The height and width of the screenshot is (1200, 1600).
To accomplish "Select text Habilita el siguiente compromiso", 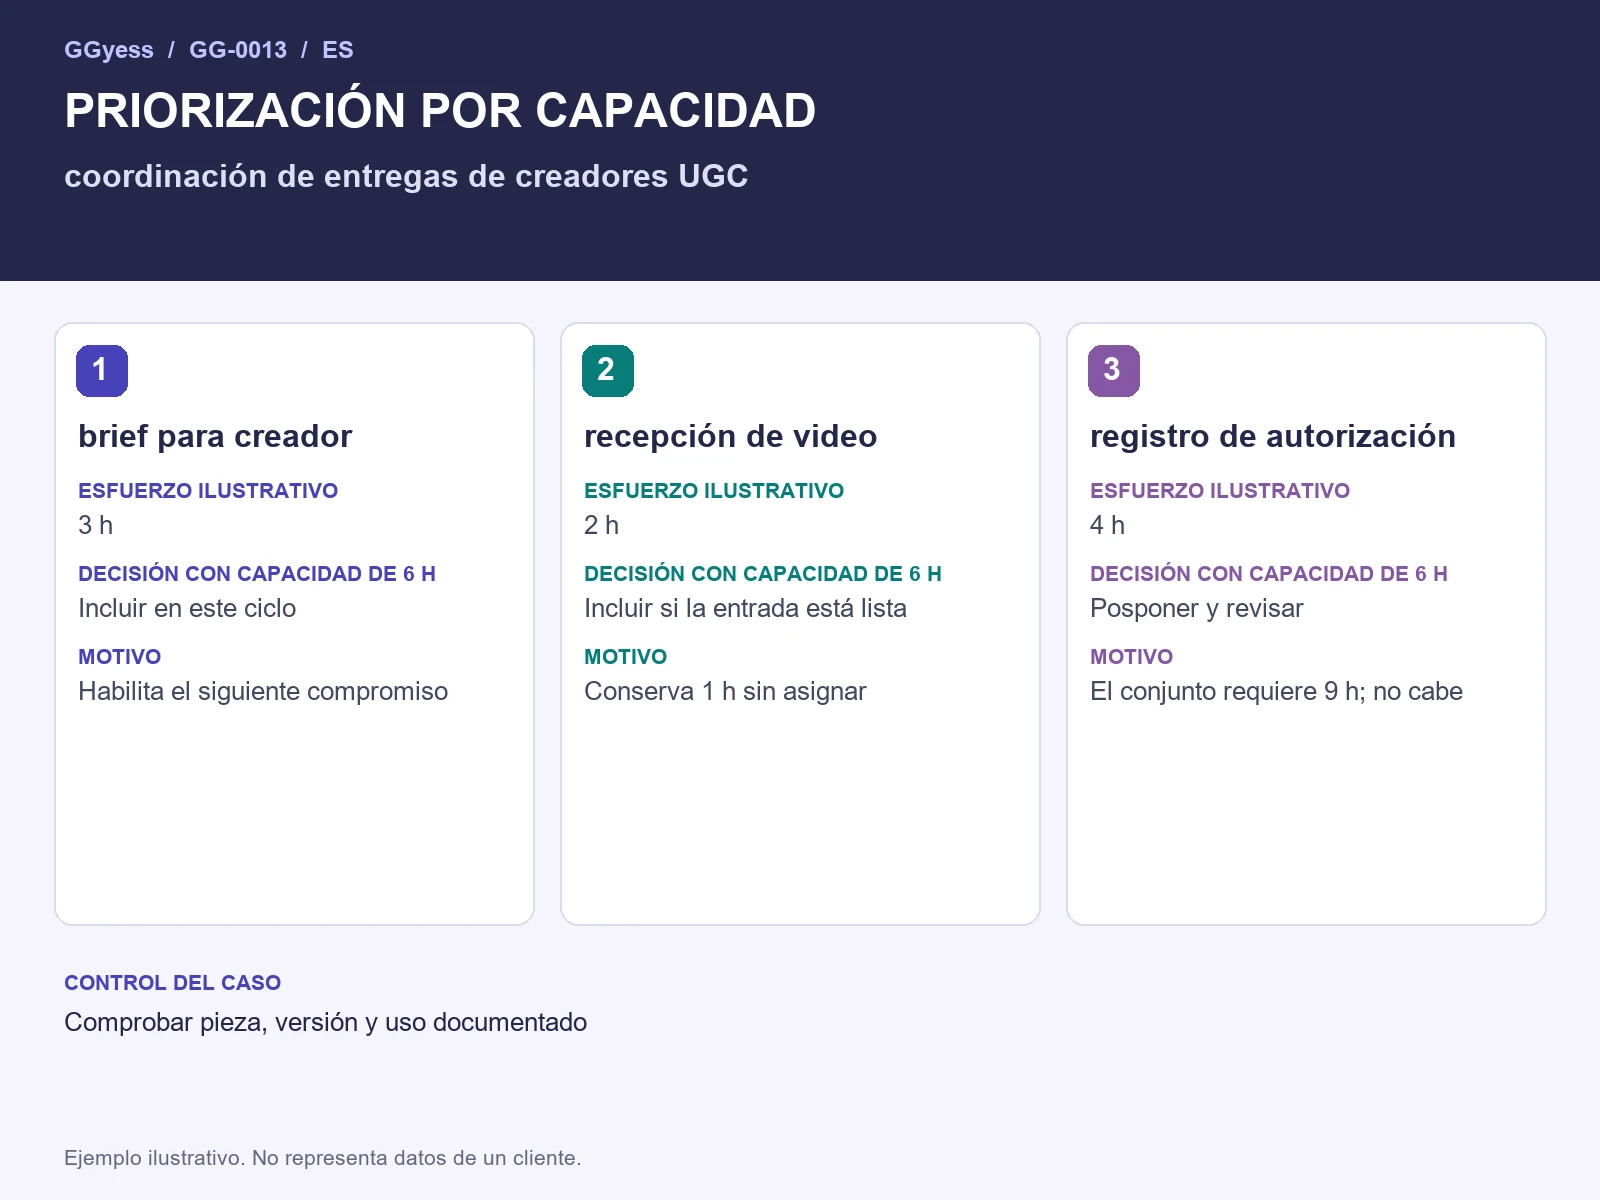I will (263, 691).
